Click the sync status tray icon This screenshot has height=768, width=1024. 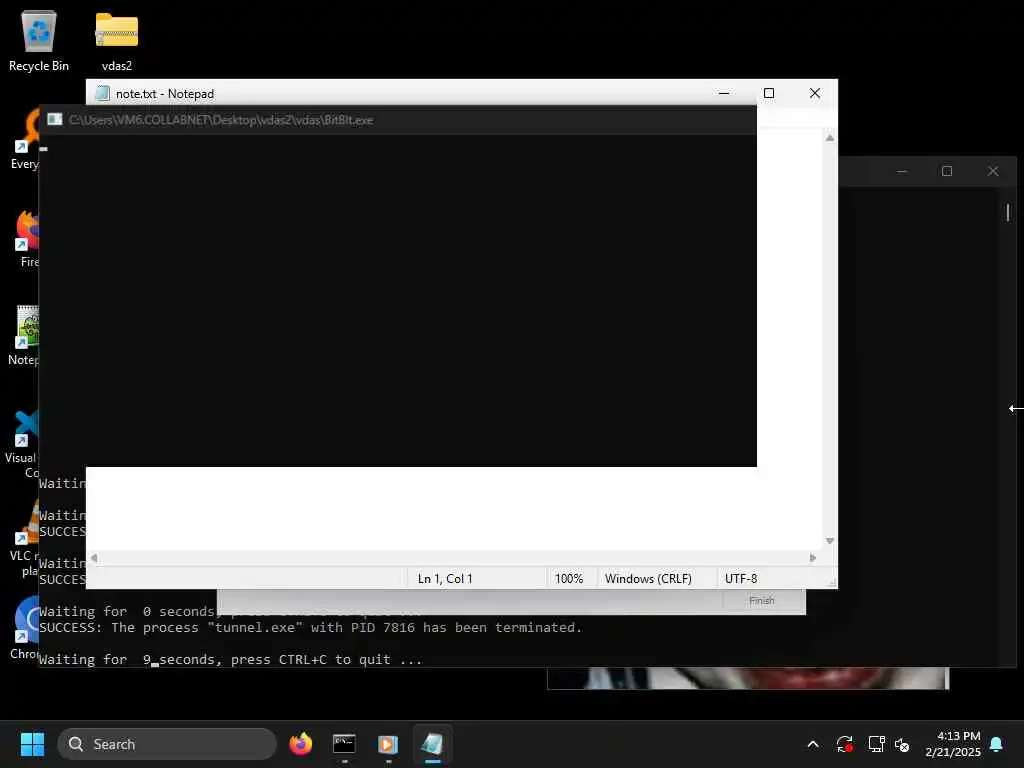[x=844, y=744]
